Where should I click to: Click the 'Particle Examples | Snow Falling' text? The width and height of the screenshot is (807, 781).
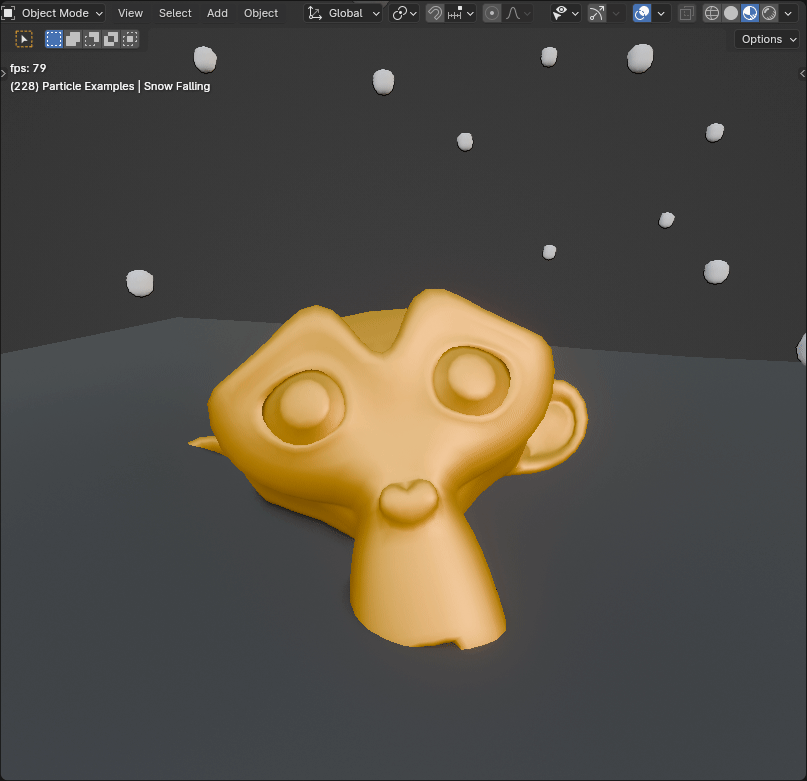(126, 86)
